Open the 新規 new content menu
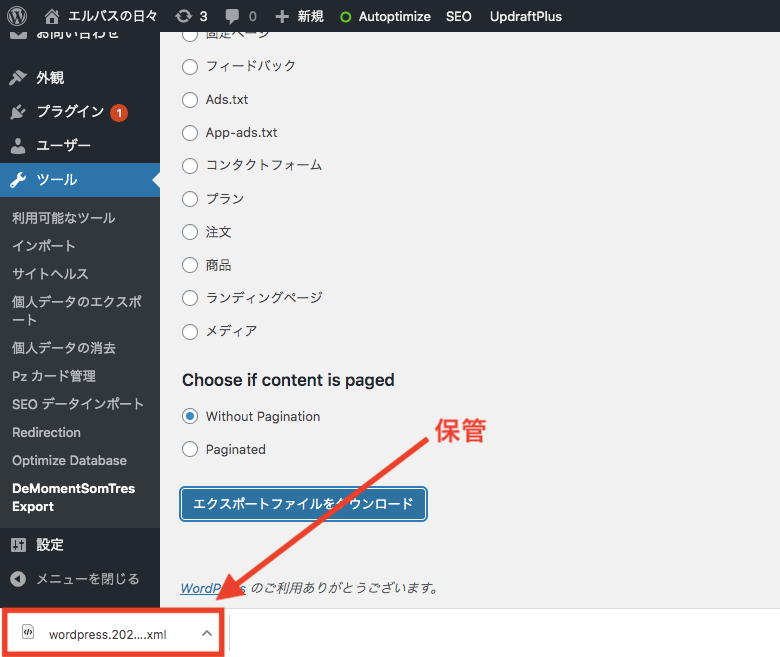This screenshot has height=657, width=780. (x=296, y=16)
